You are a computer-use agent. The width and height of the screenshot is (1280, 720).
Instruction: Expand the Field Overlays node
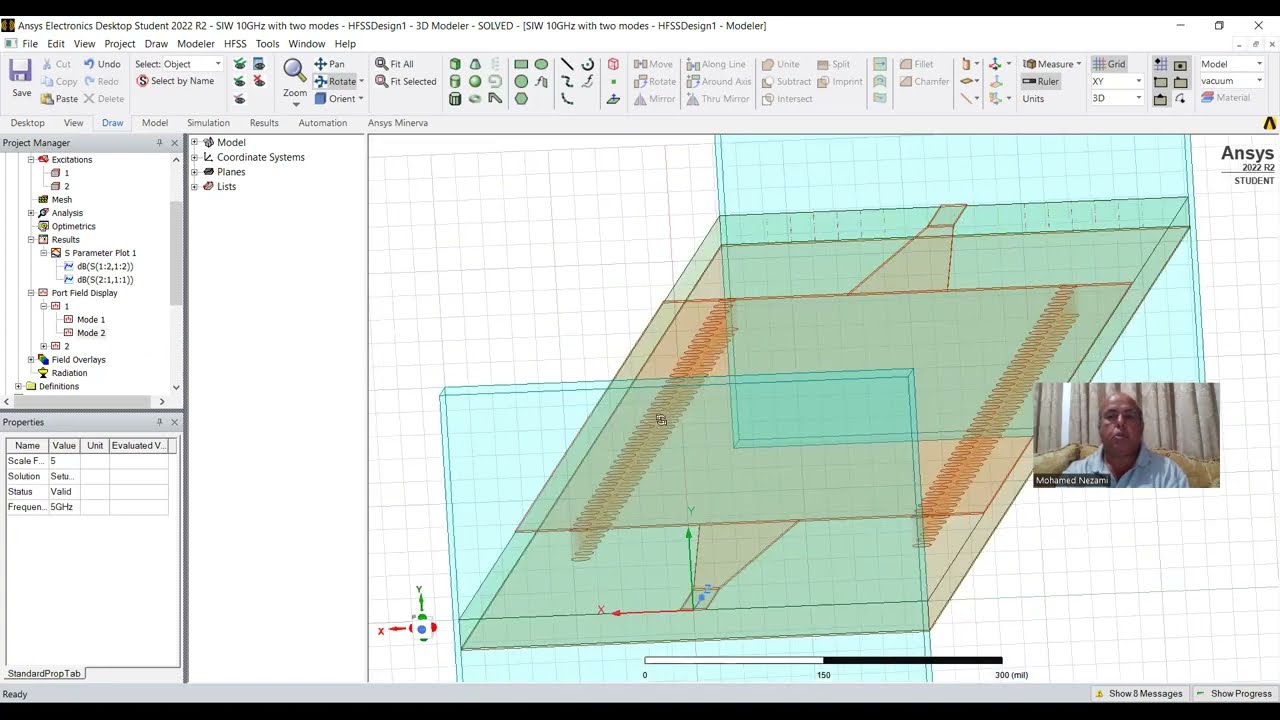coord(31,360)
